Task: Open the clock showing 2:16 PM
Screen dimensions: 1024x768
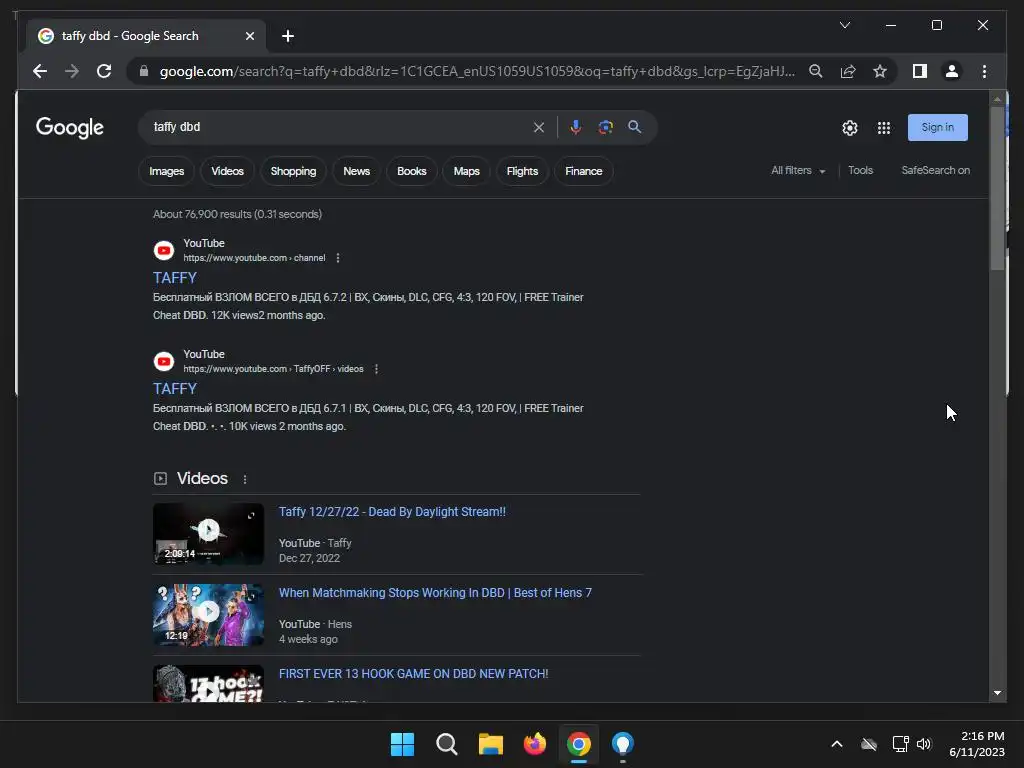Action: coord(977,744)
